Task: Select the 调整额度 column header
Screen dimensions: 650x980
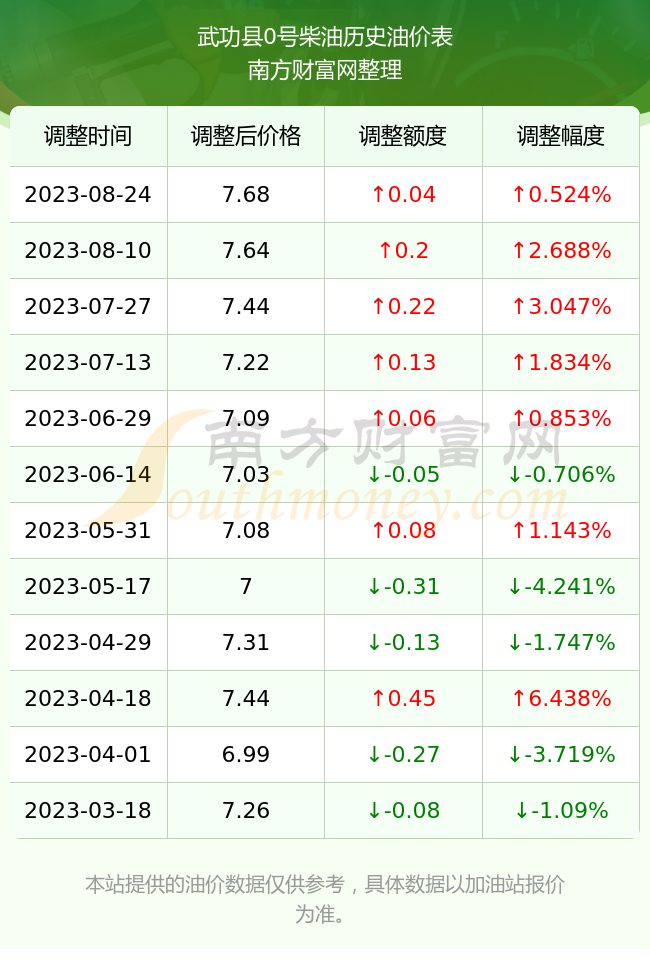Action: tap(403, 136)
